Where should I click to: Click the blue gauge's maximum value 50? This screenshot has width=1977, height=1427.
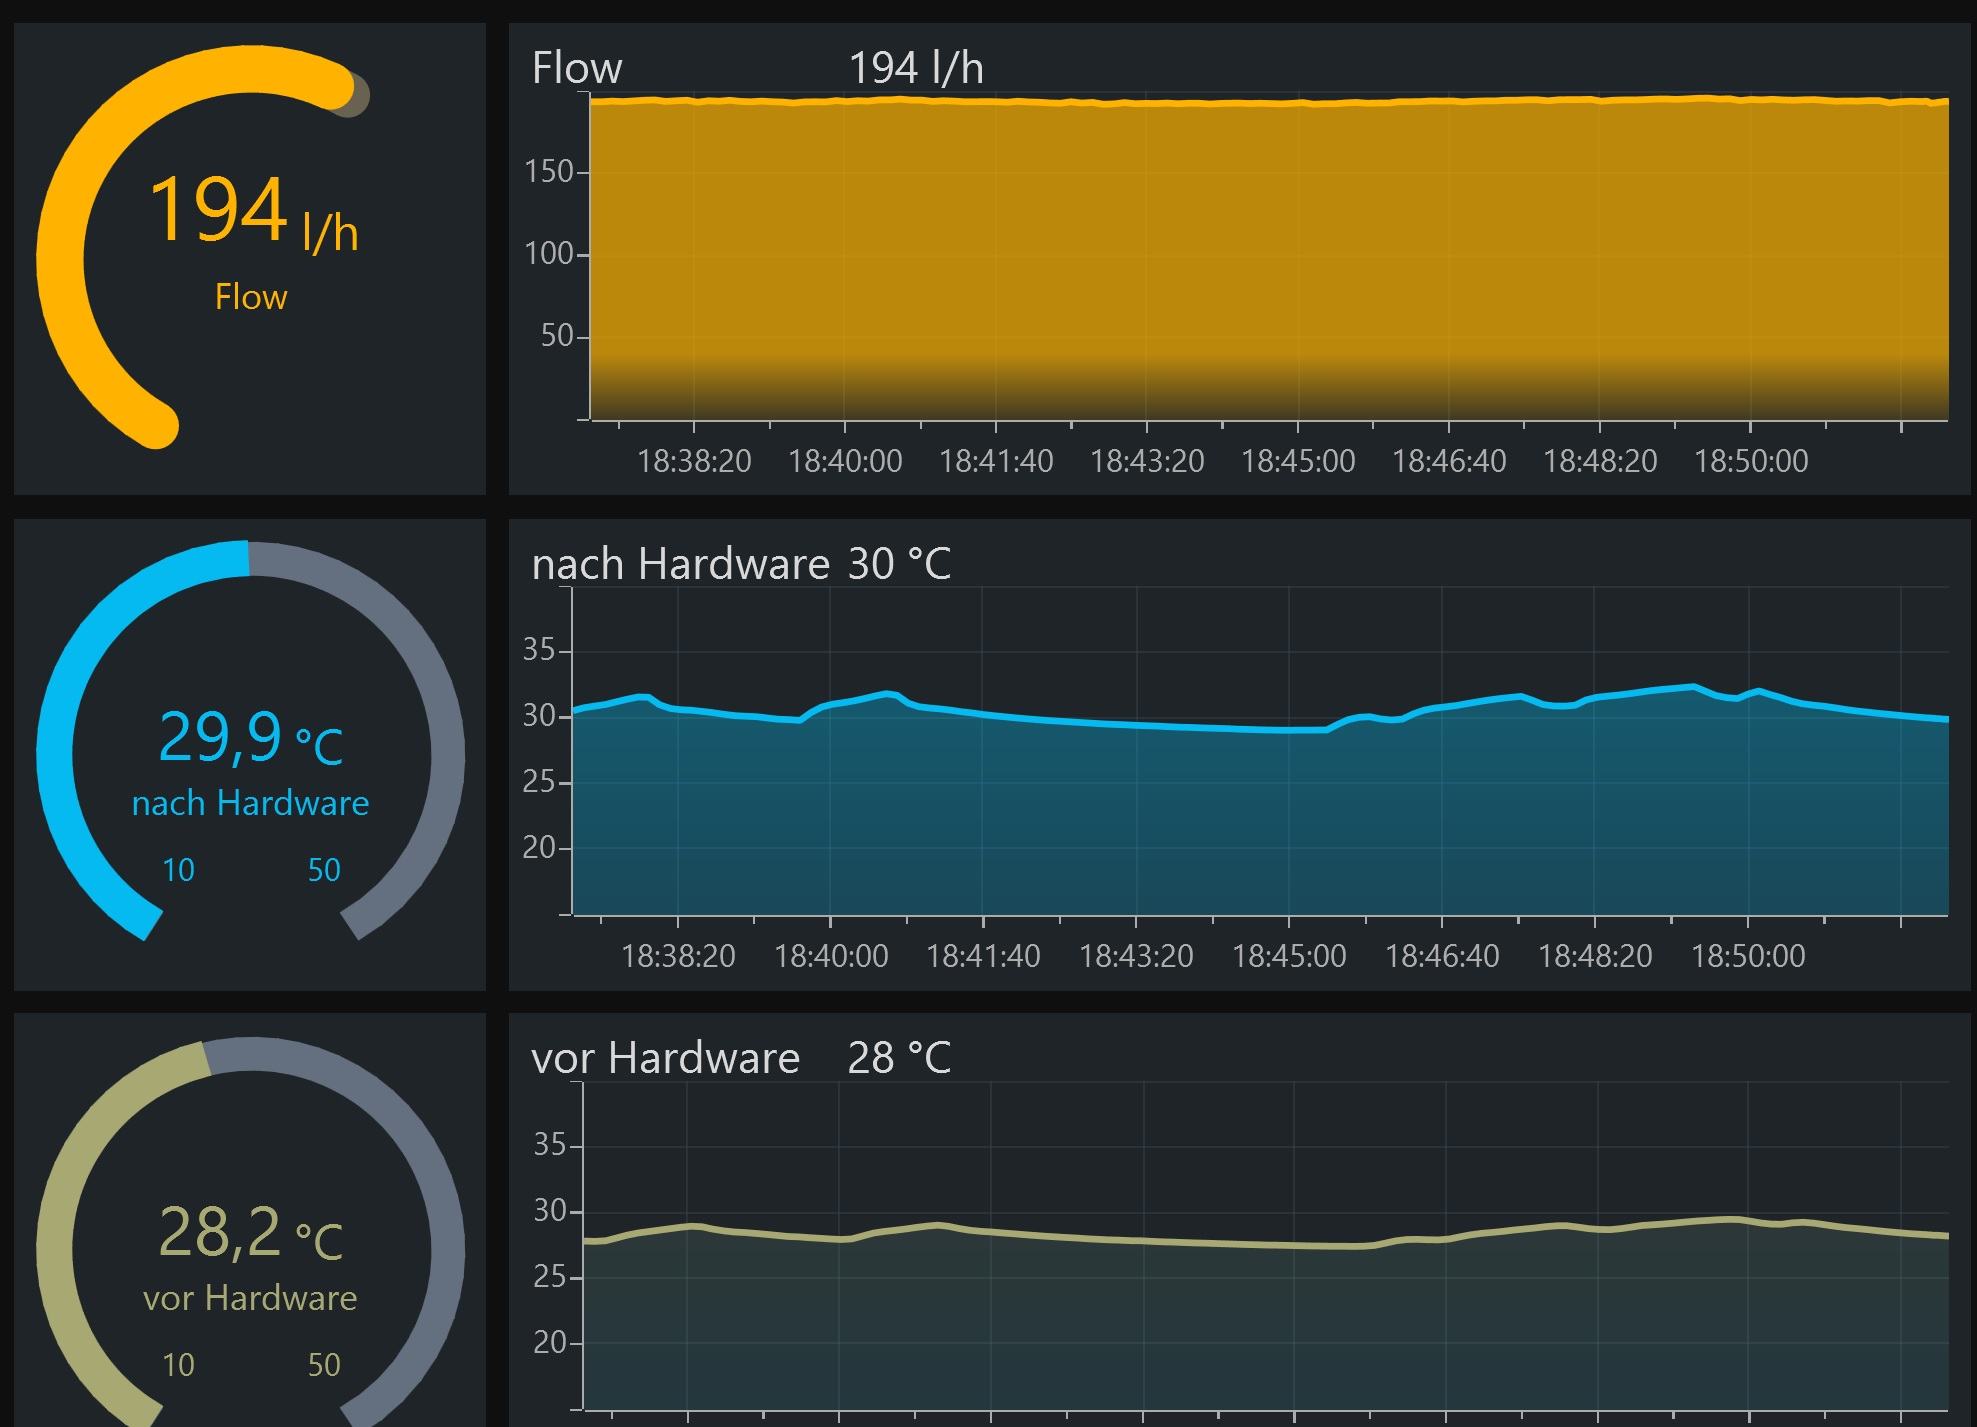pyautogui.click(x=324, y=870)
